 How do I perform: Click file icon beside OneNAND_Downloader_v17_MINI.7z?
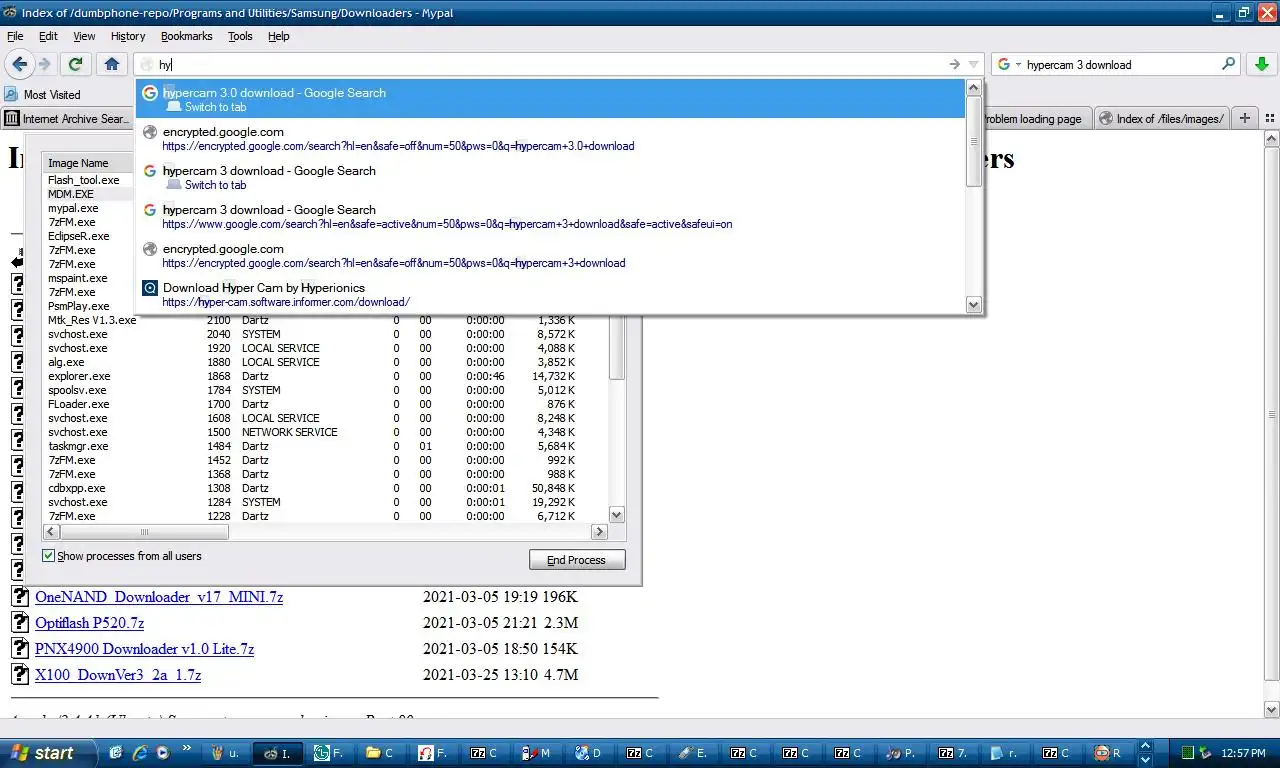pyautogui.click(x=20, y=596)
